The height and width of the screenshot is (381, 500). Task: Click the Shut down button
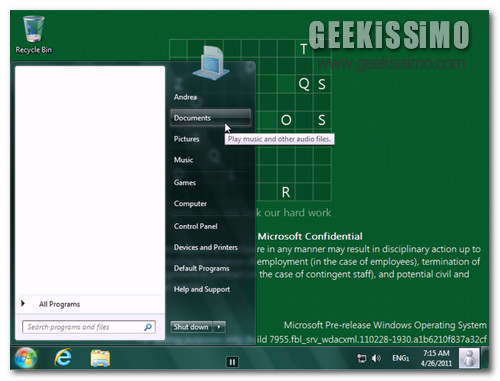click(x=191, y=327)
